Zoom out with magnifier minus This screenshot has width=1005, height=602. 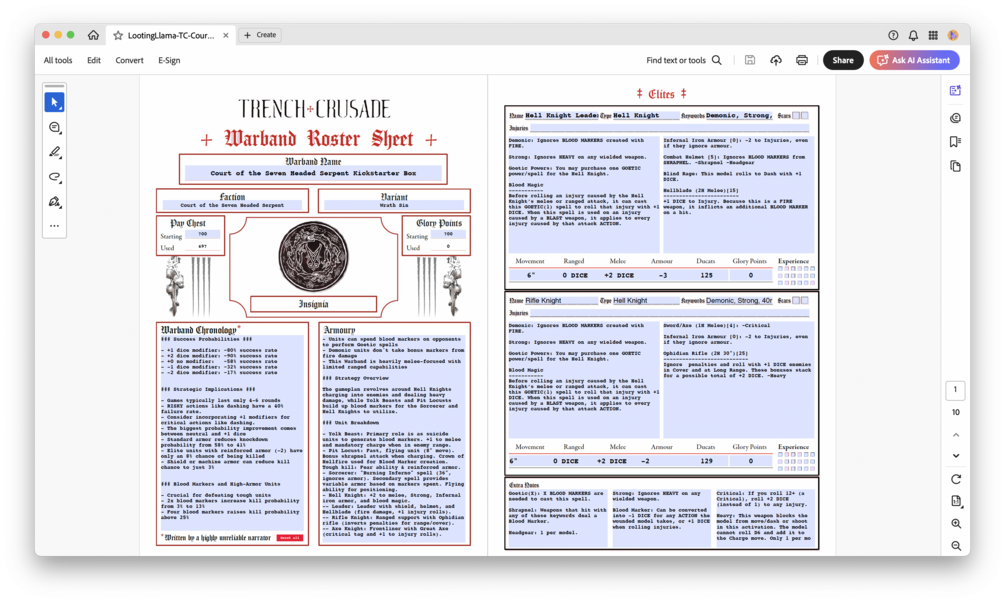pos(956,546)
